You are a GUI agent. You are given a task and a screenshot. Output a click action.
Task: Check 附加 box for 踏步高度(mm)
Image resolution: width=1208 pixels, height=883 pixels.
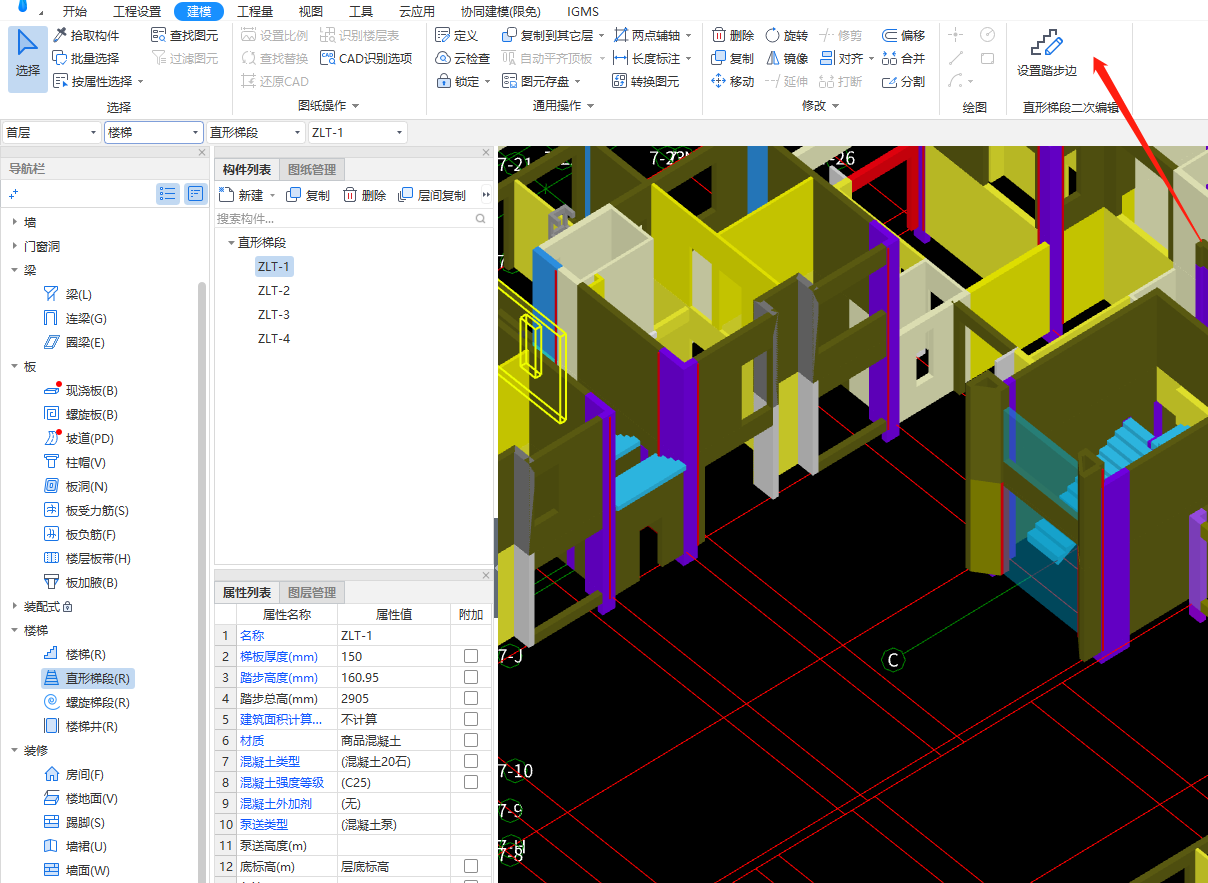pyautogui.click(x=471, y=677)
